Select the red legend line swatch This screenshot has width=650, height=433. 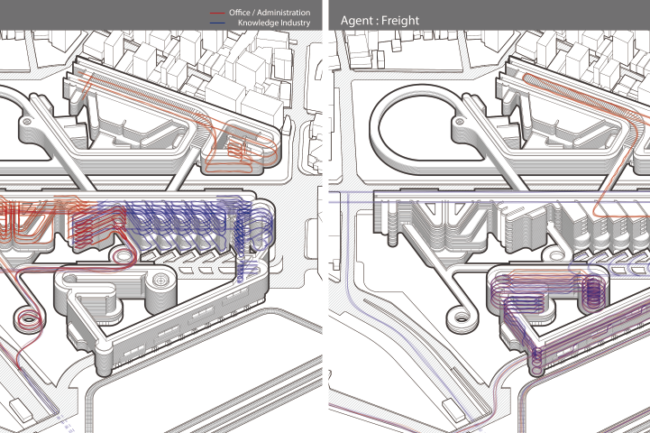(216, 13)
